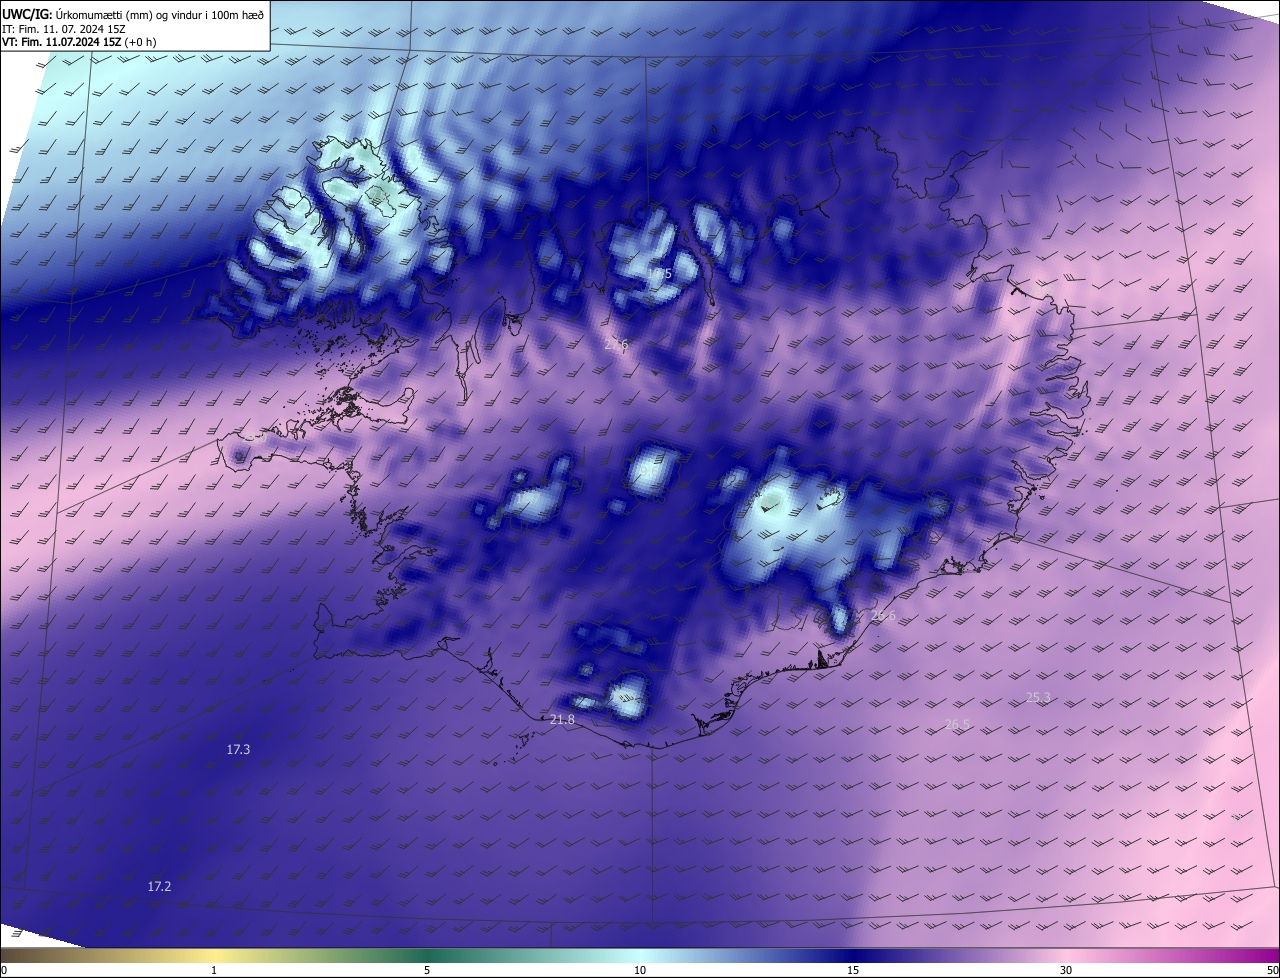Click the legend tick label 0

(4, 970)
